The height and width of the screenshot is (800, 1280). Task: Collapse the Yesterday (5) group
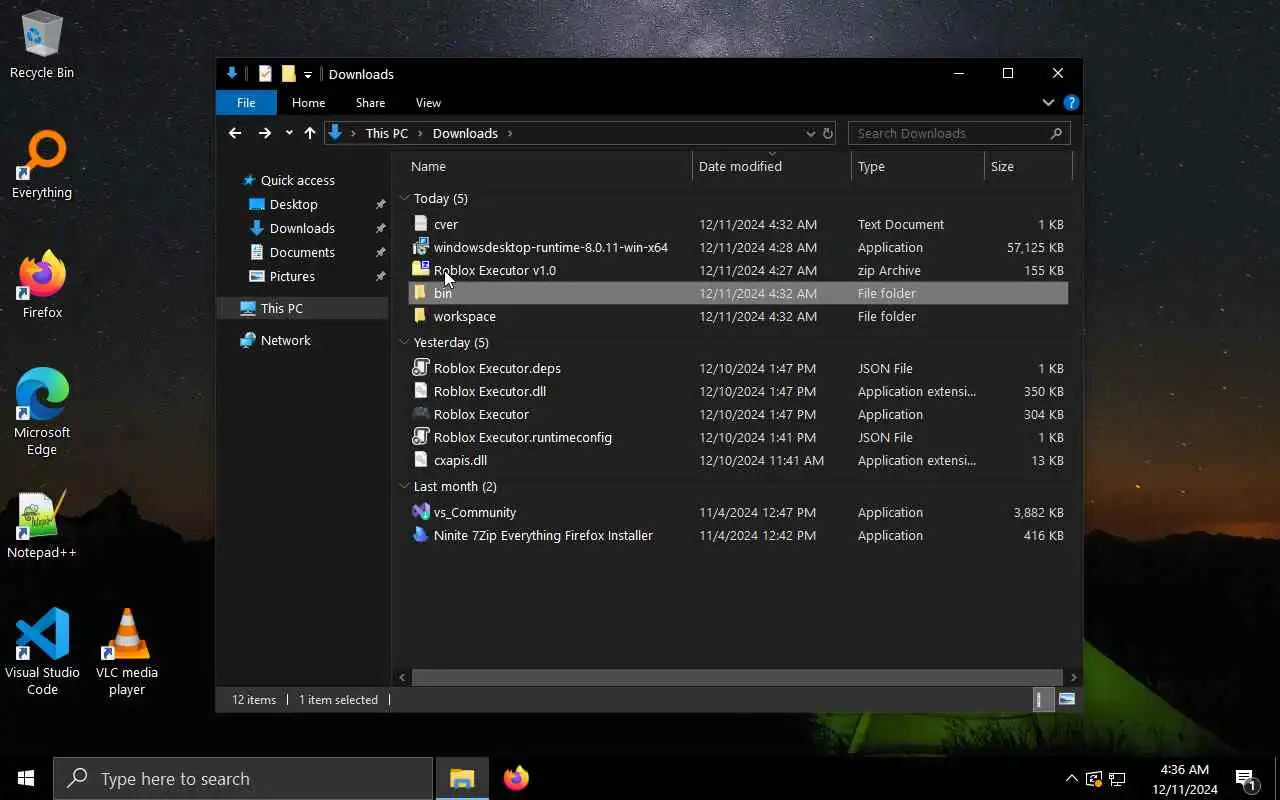click(x=404, y=342)
